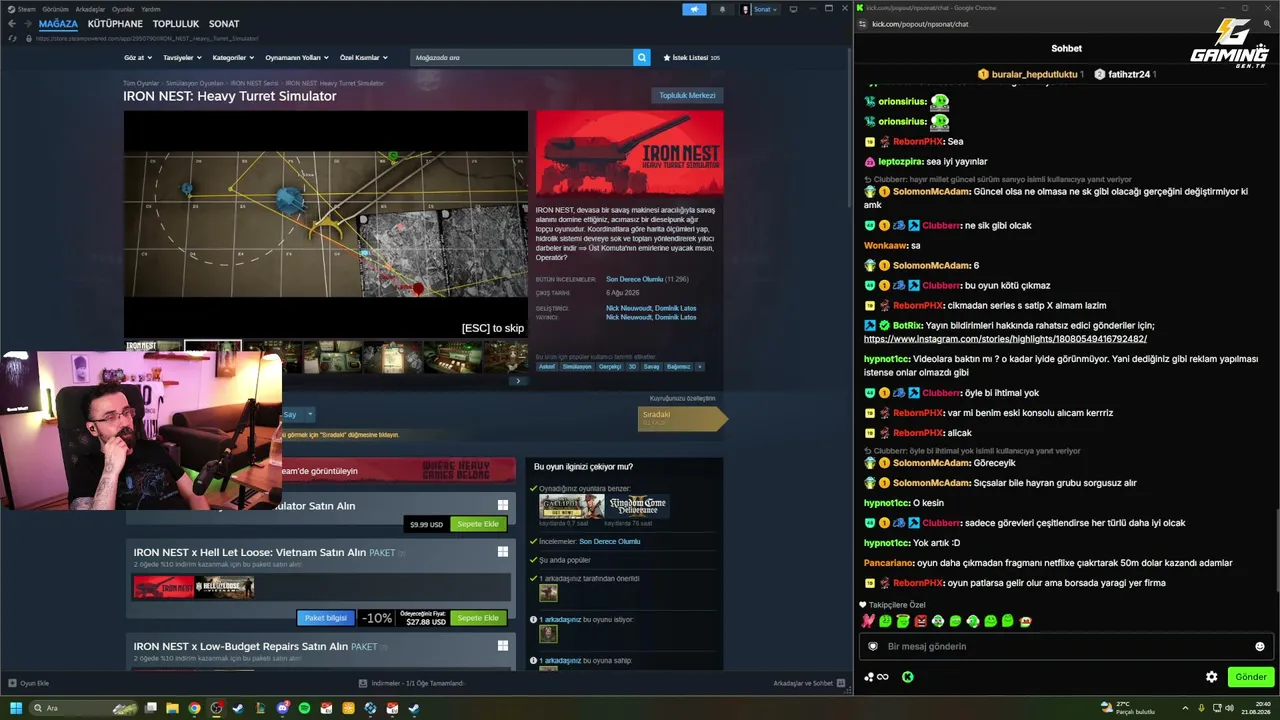Viewport: 1280px width, 720px height.
Task: Open İstek Listesi wishlist link
Action: [691, 58]
